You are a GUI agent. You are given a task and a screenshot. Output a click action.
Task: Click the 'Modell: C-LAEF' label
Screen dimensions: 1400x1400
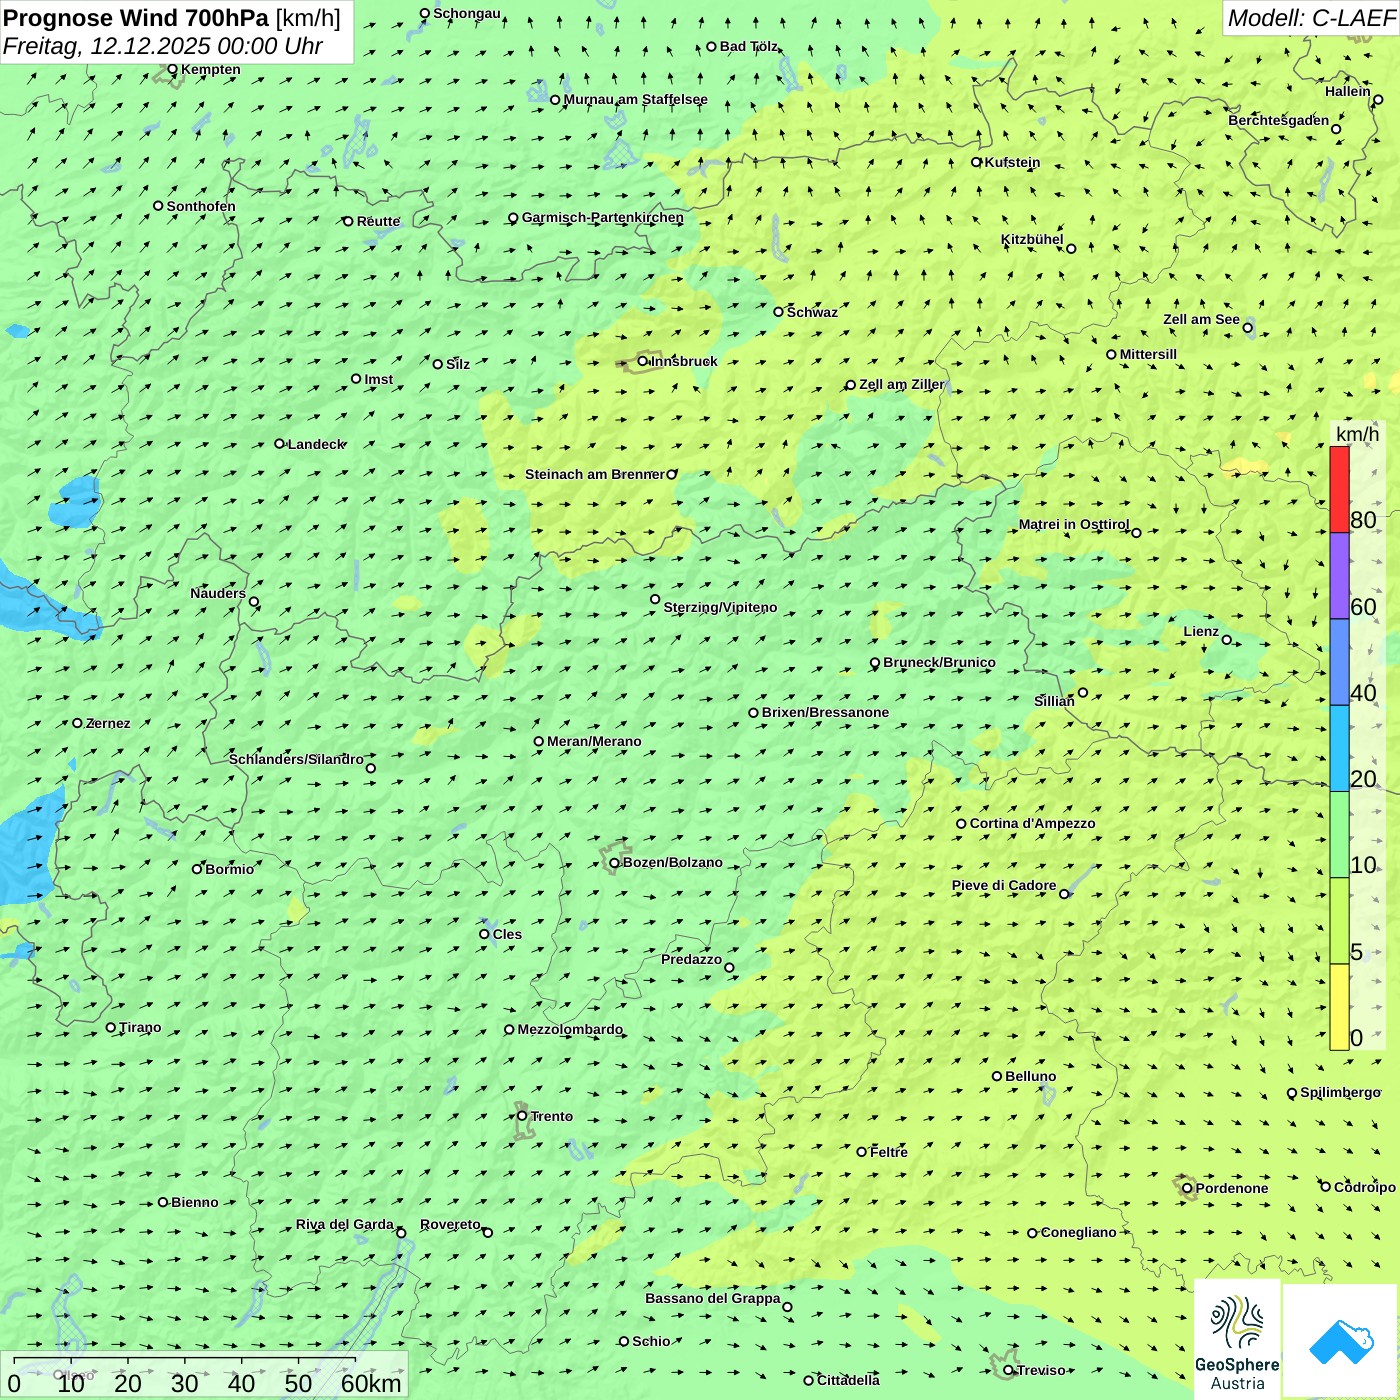pos(1311,18)
